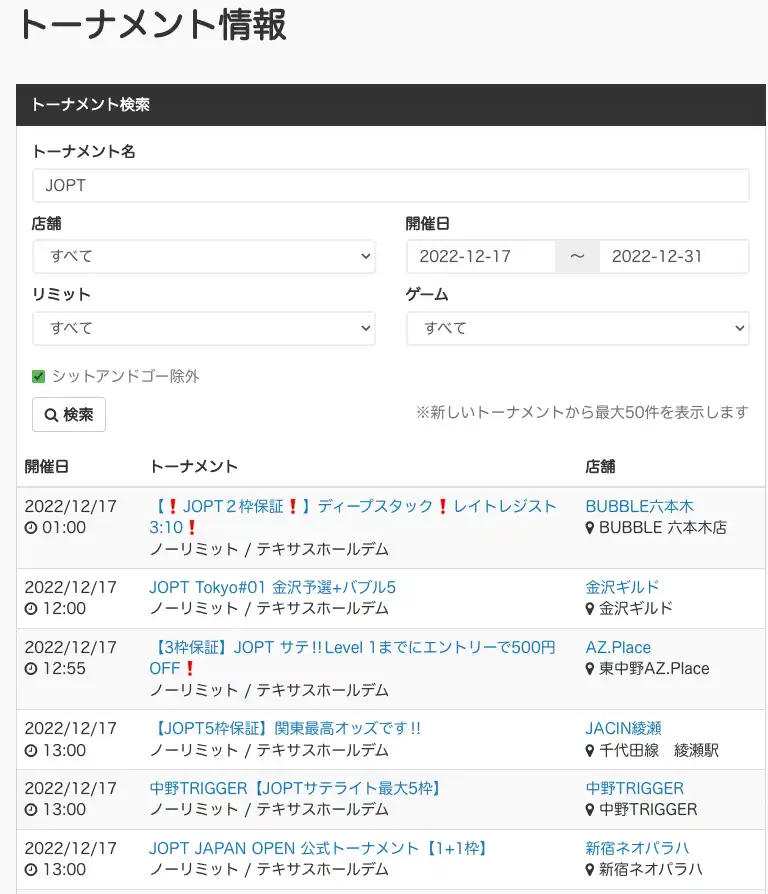This screenshot has height=894, width=768.
Task: Click the トーナメント検索 panel header
Action: tap(391, 105)
